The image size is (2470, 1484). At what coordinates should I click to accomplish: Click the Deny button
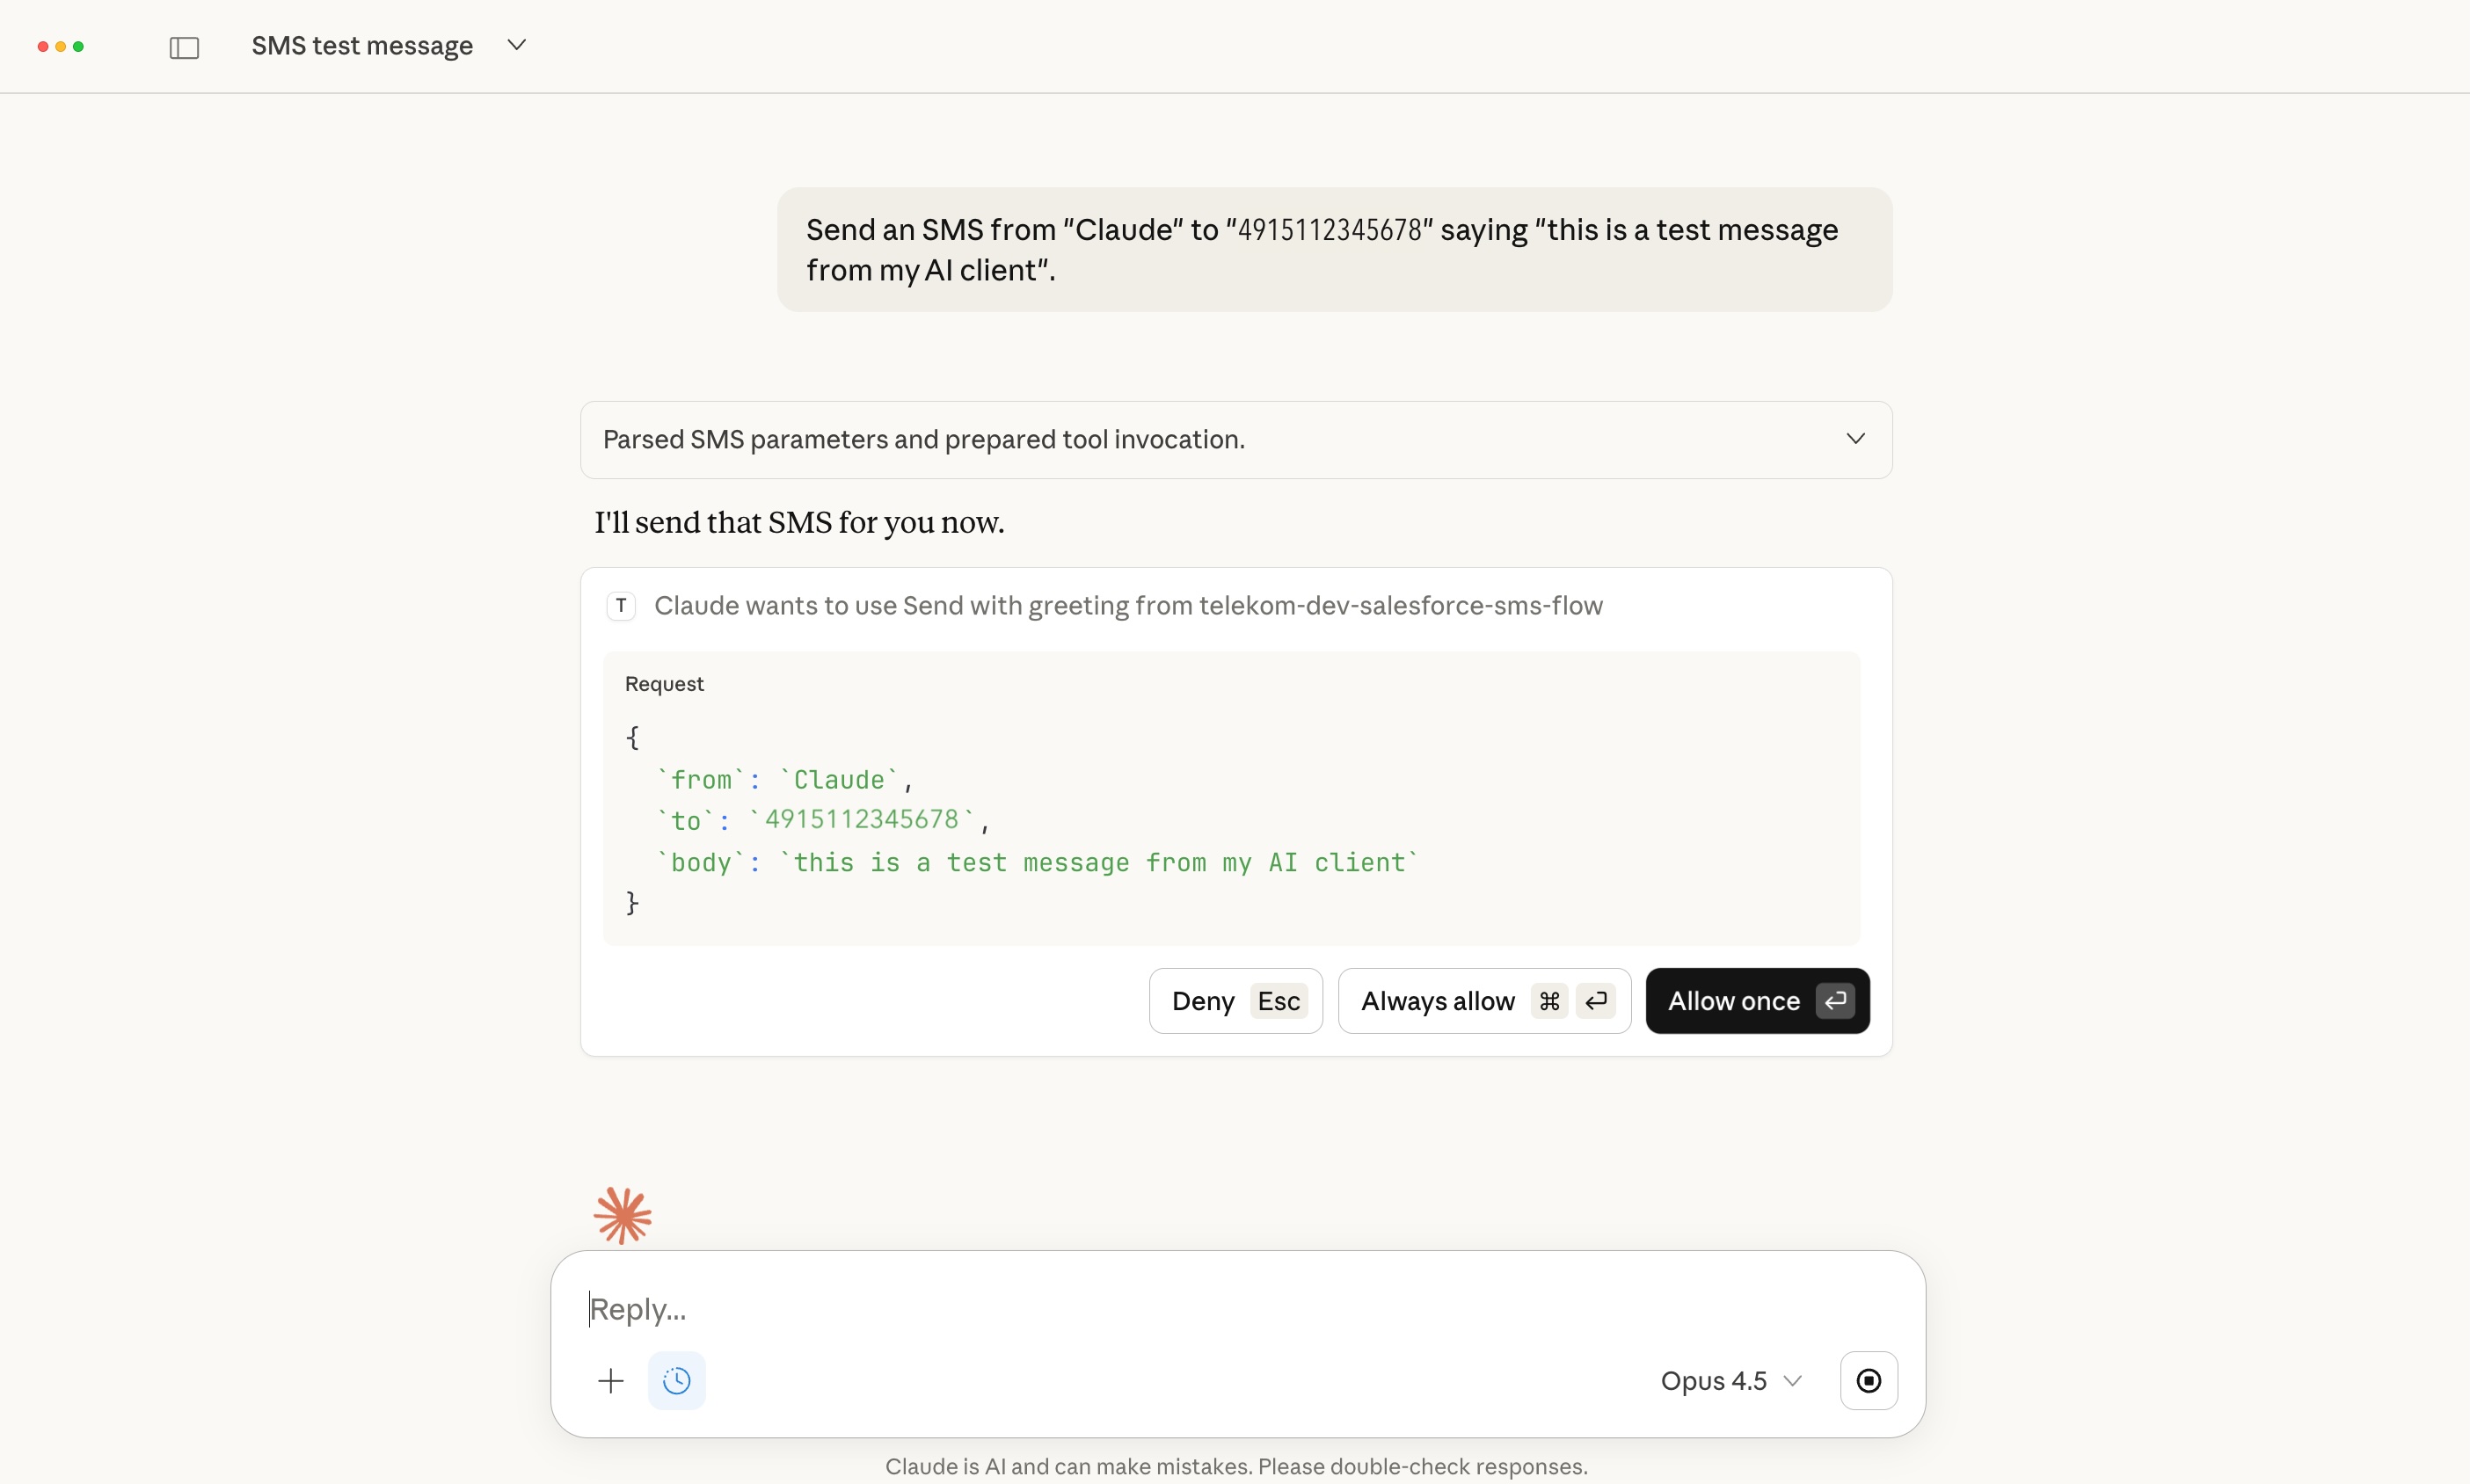[x=1235, y=1001]
